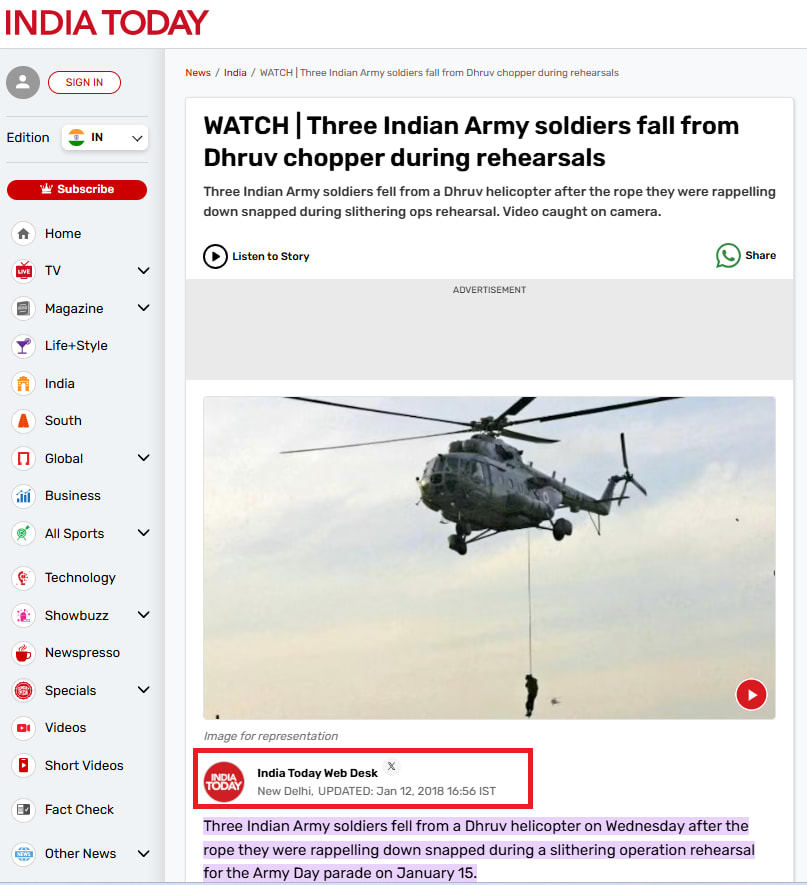The width and height of the screenshot is (807, 885).
Task: Open the Life+Style menu item
Action: click(76, 345)
